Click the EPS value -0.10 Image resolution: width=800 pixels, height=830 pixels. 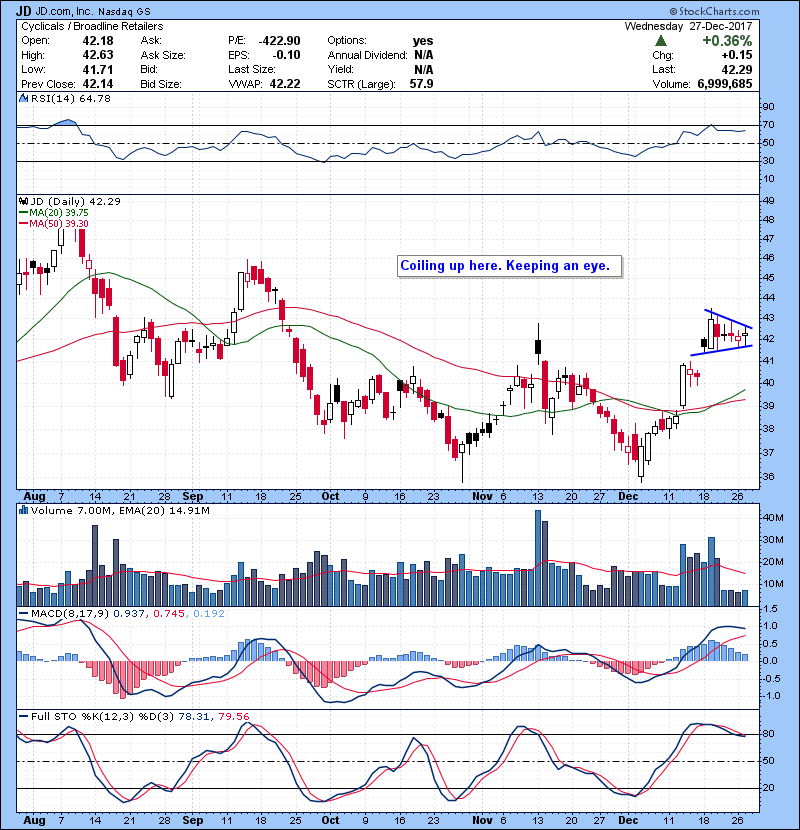click(x=286, y=55)
